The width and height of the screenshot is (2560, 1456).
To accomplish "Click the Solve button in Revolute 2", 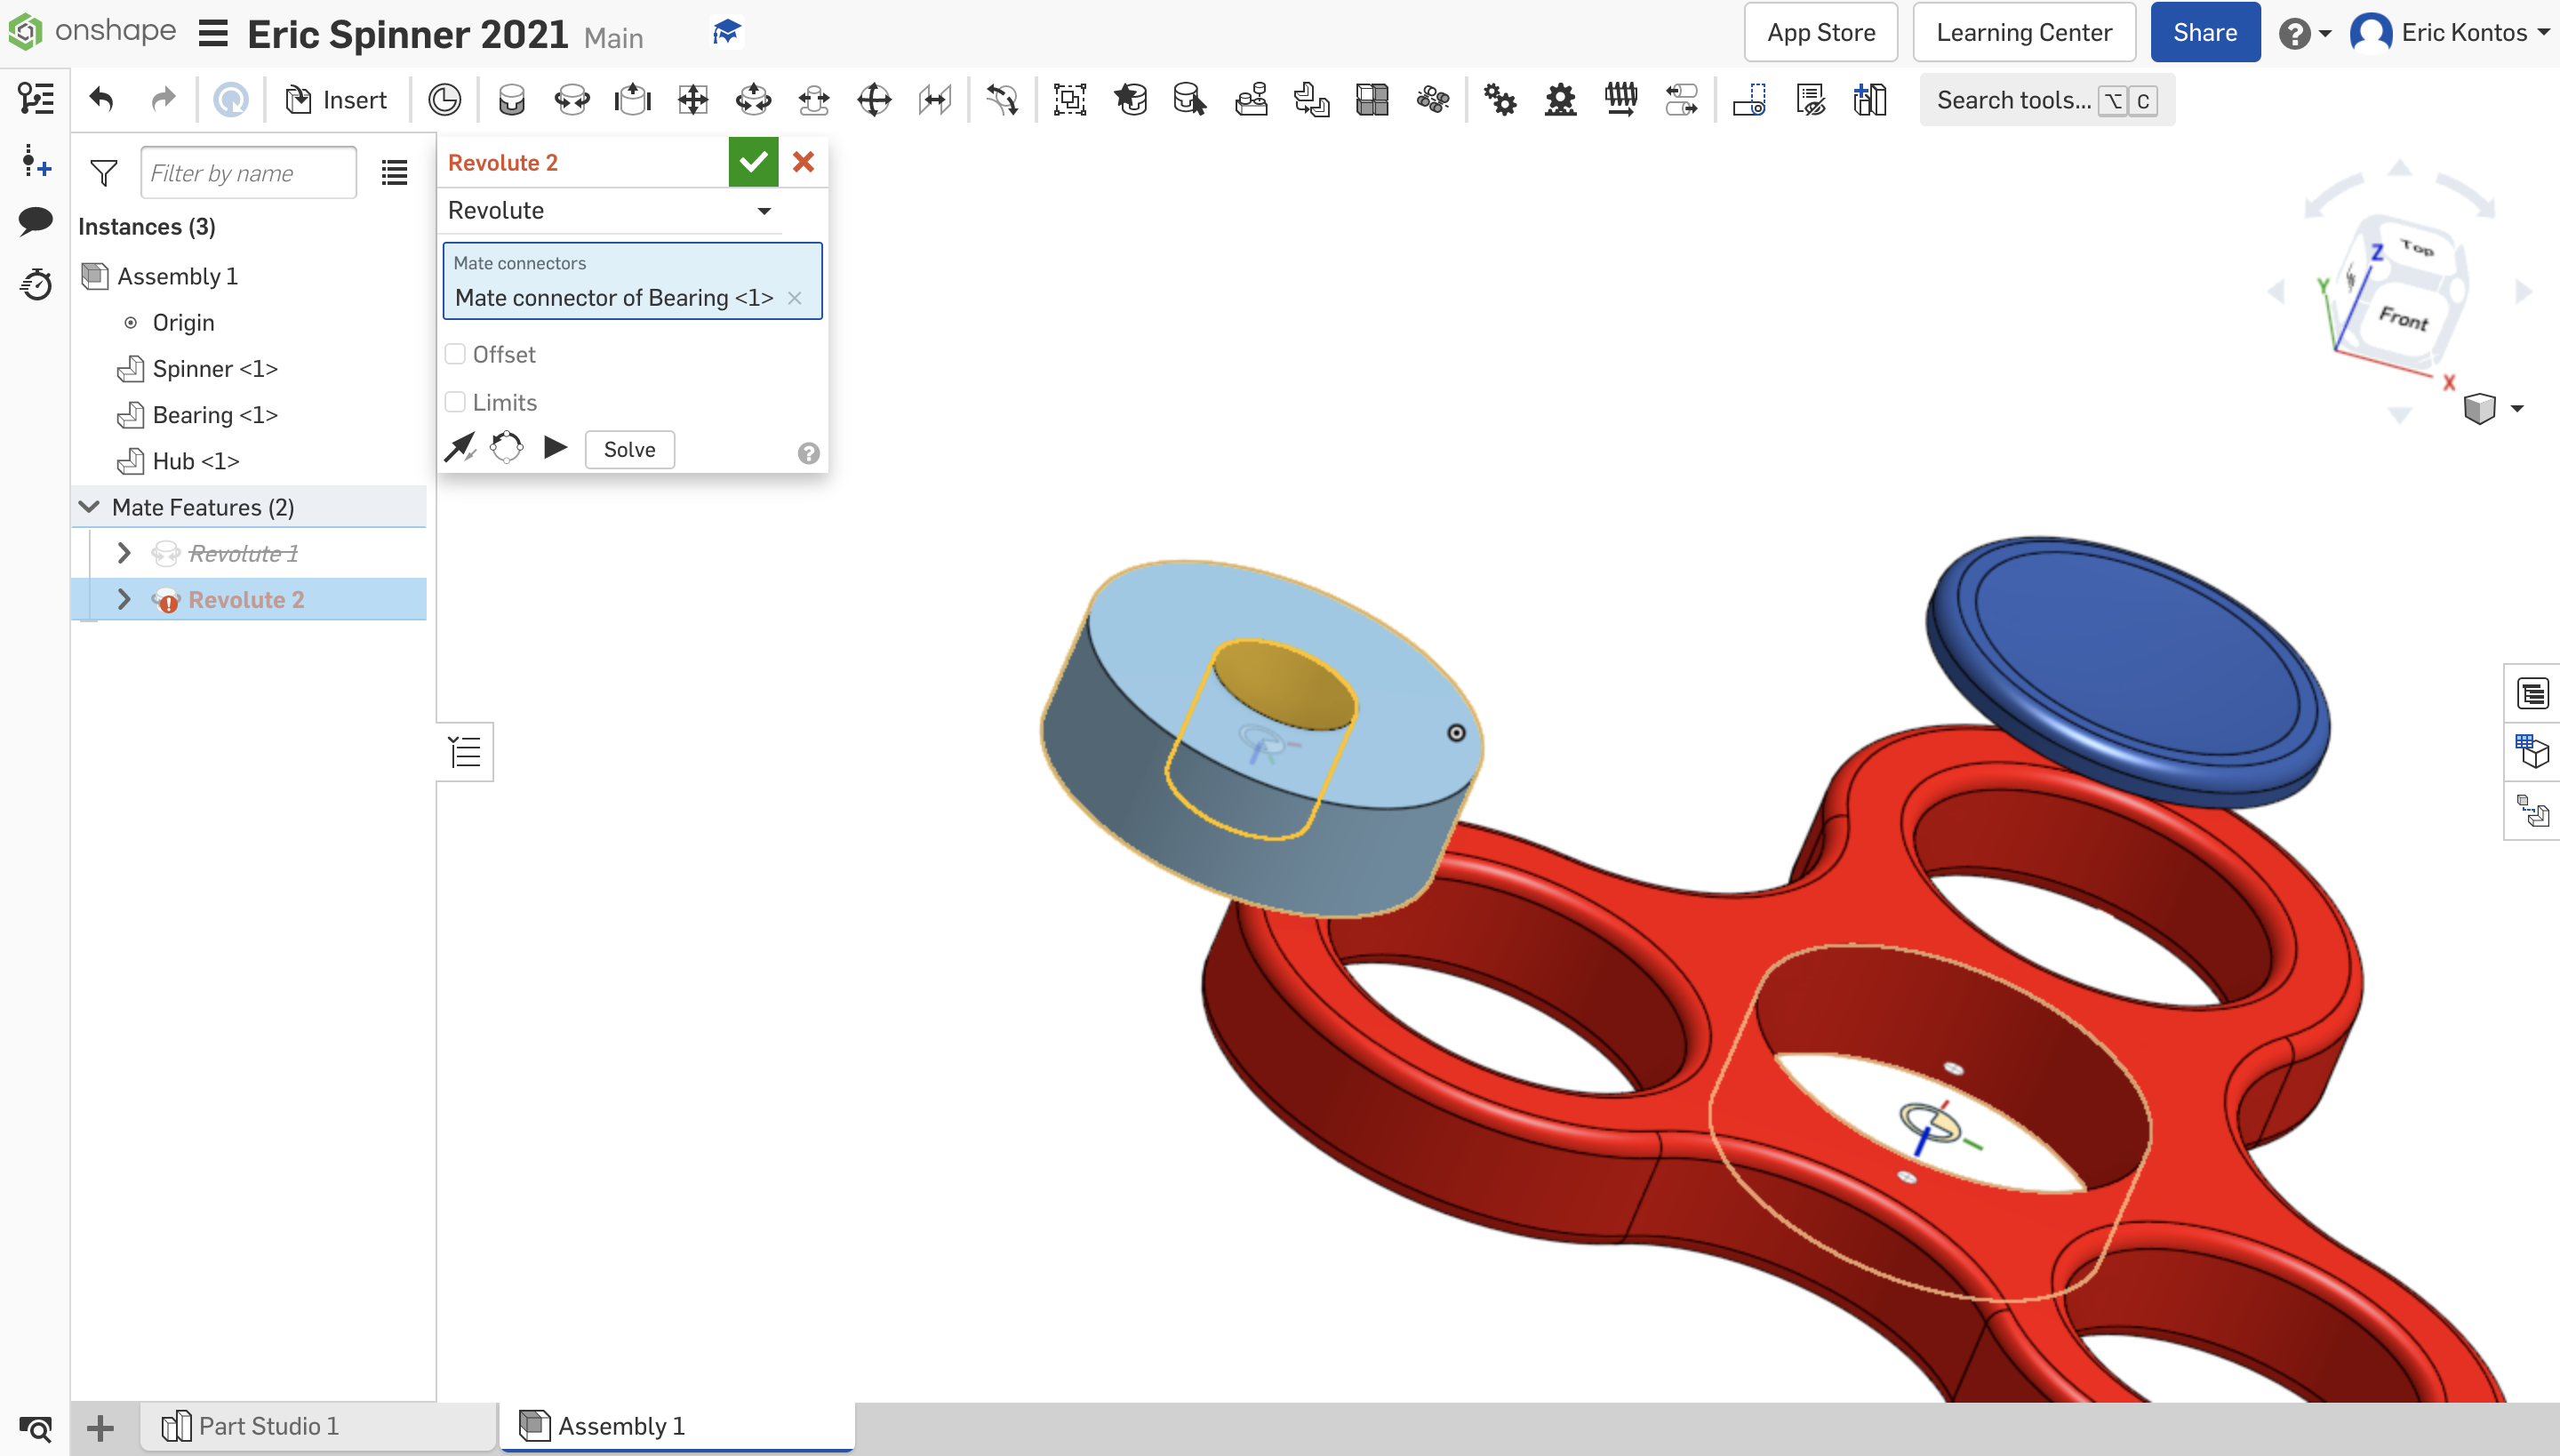I will (x=628, y=448).
